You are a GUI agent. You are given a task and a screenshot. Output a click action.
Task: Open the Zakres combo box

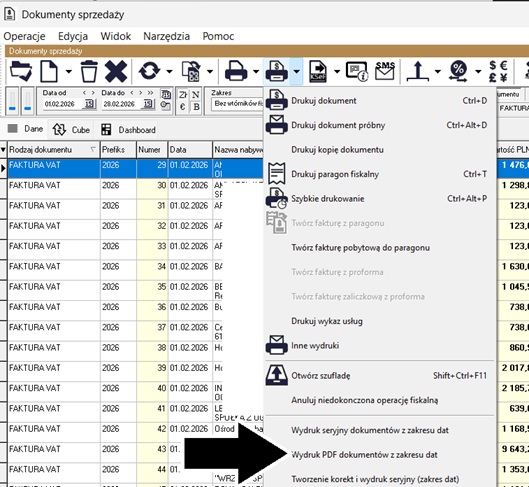[238, 104]
